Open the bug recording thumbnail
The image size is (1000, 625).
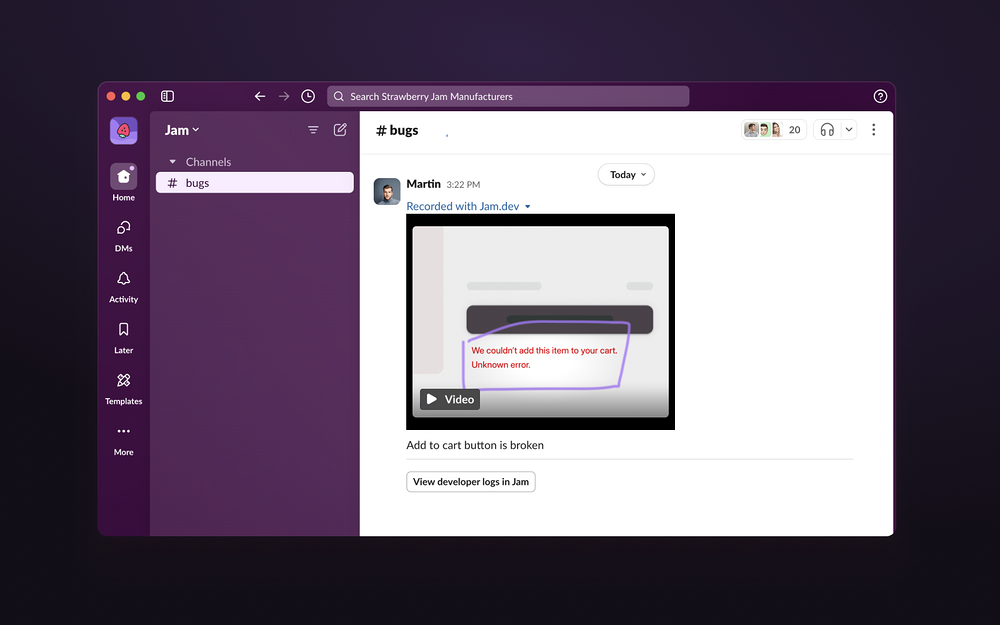pos(540,322)
